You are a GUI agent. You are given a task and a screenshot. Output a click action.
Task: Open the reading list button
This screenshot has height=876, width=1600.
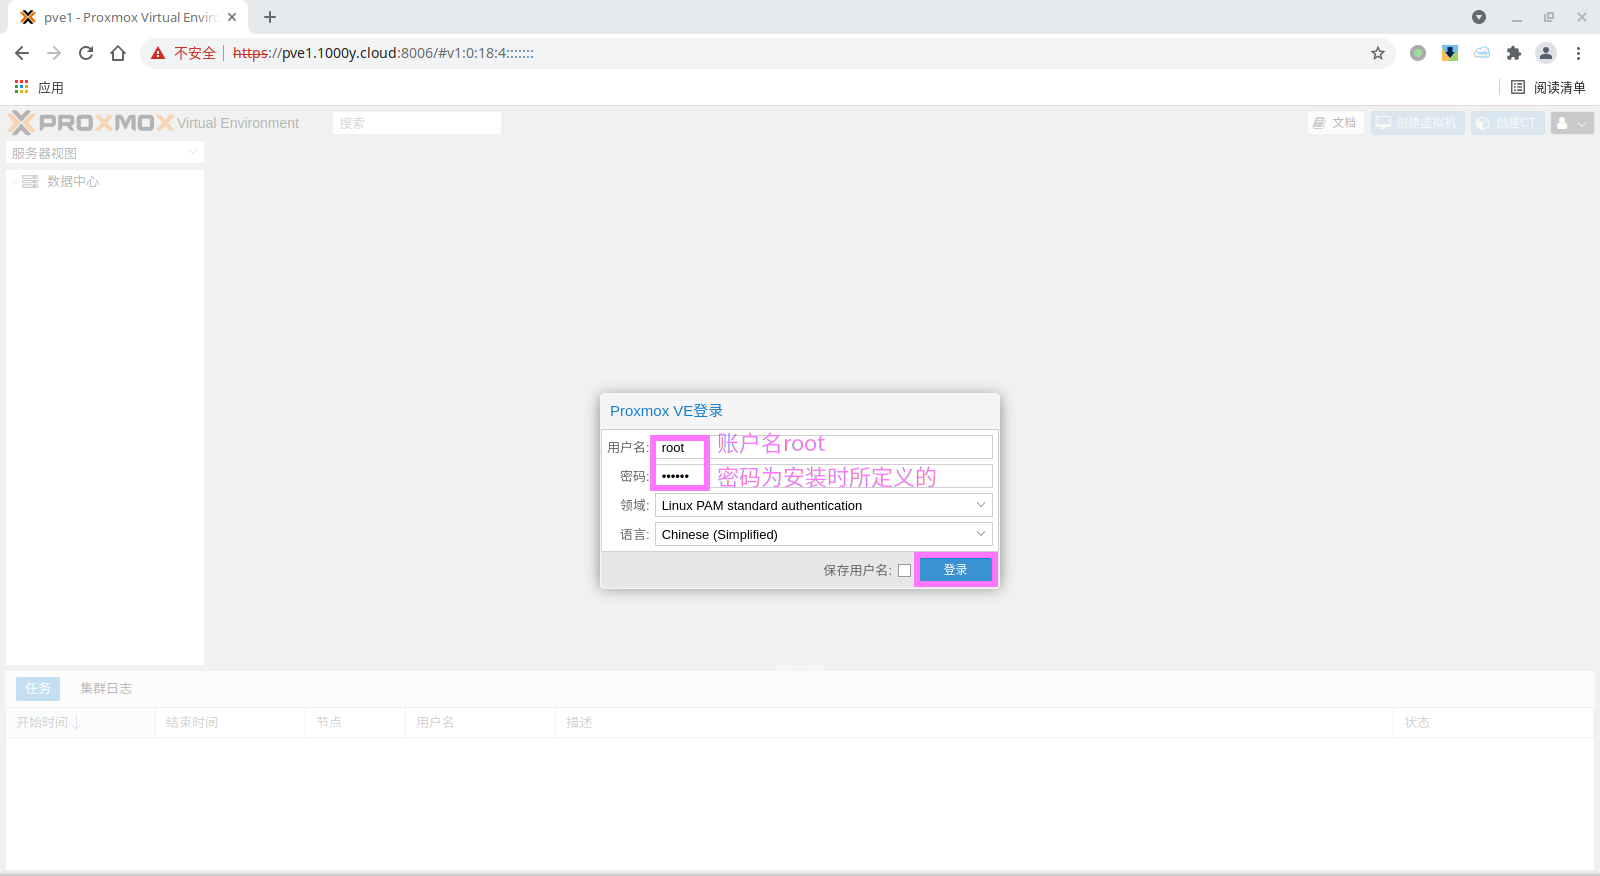1548,87
